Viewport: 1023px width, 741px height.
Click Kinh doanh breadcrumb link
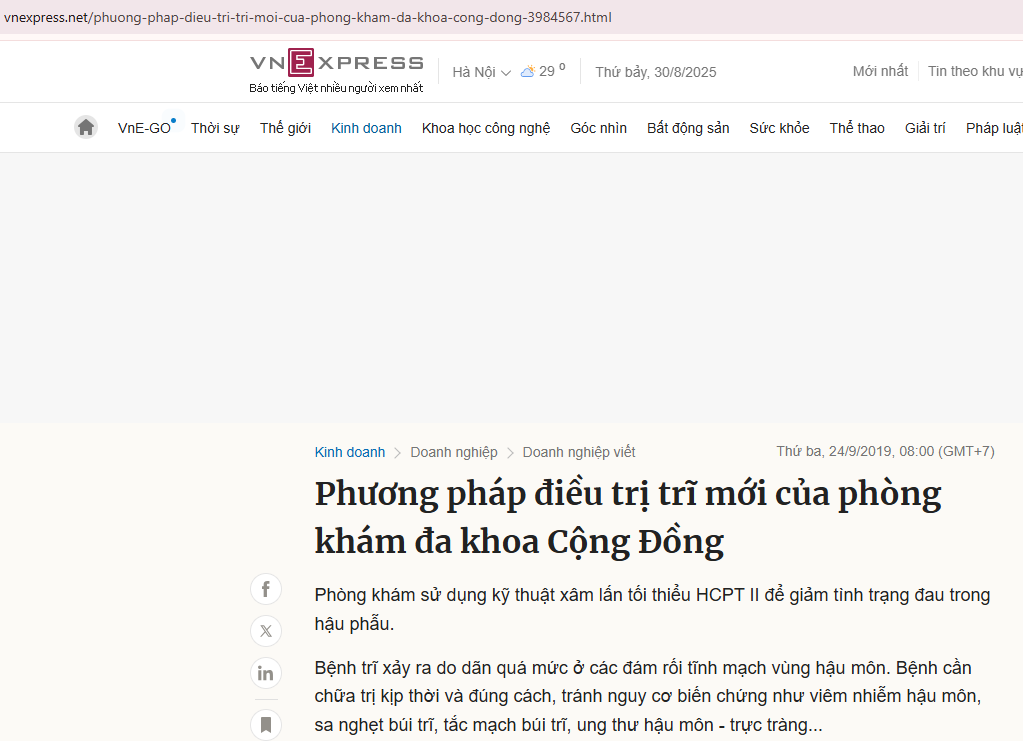(349, 452)
